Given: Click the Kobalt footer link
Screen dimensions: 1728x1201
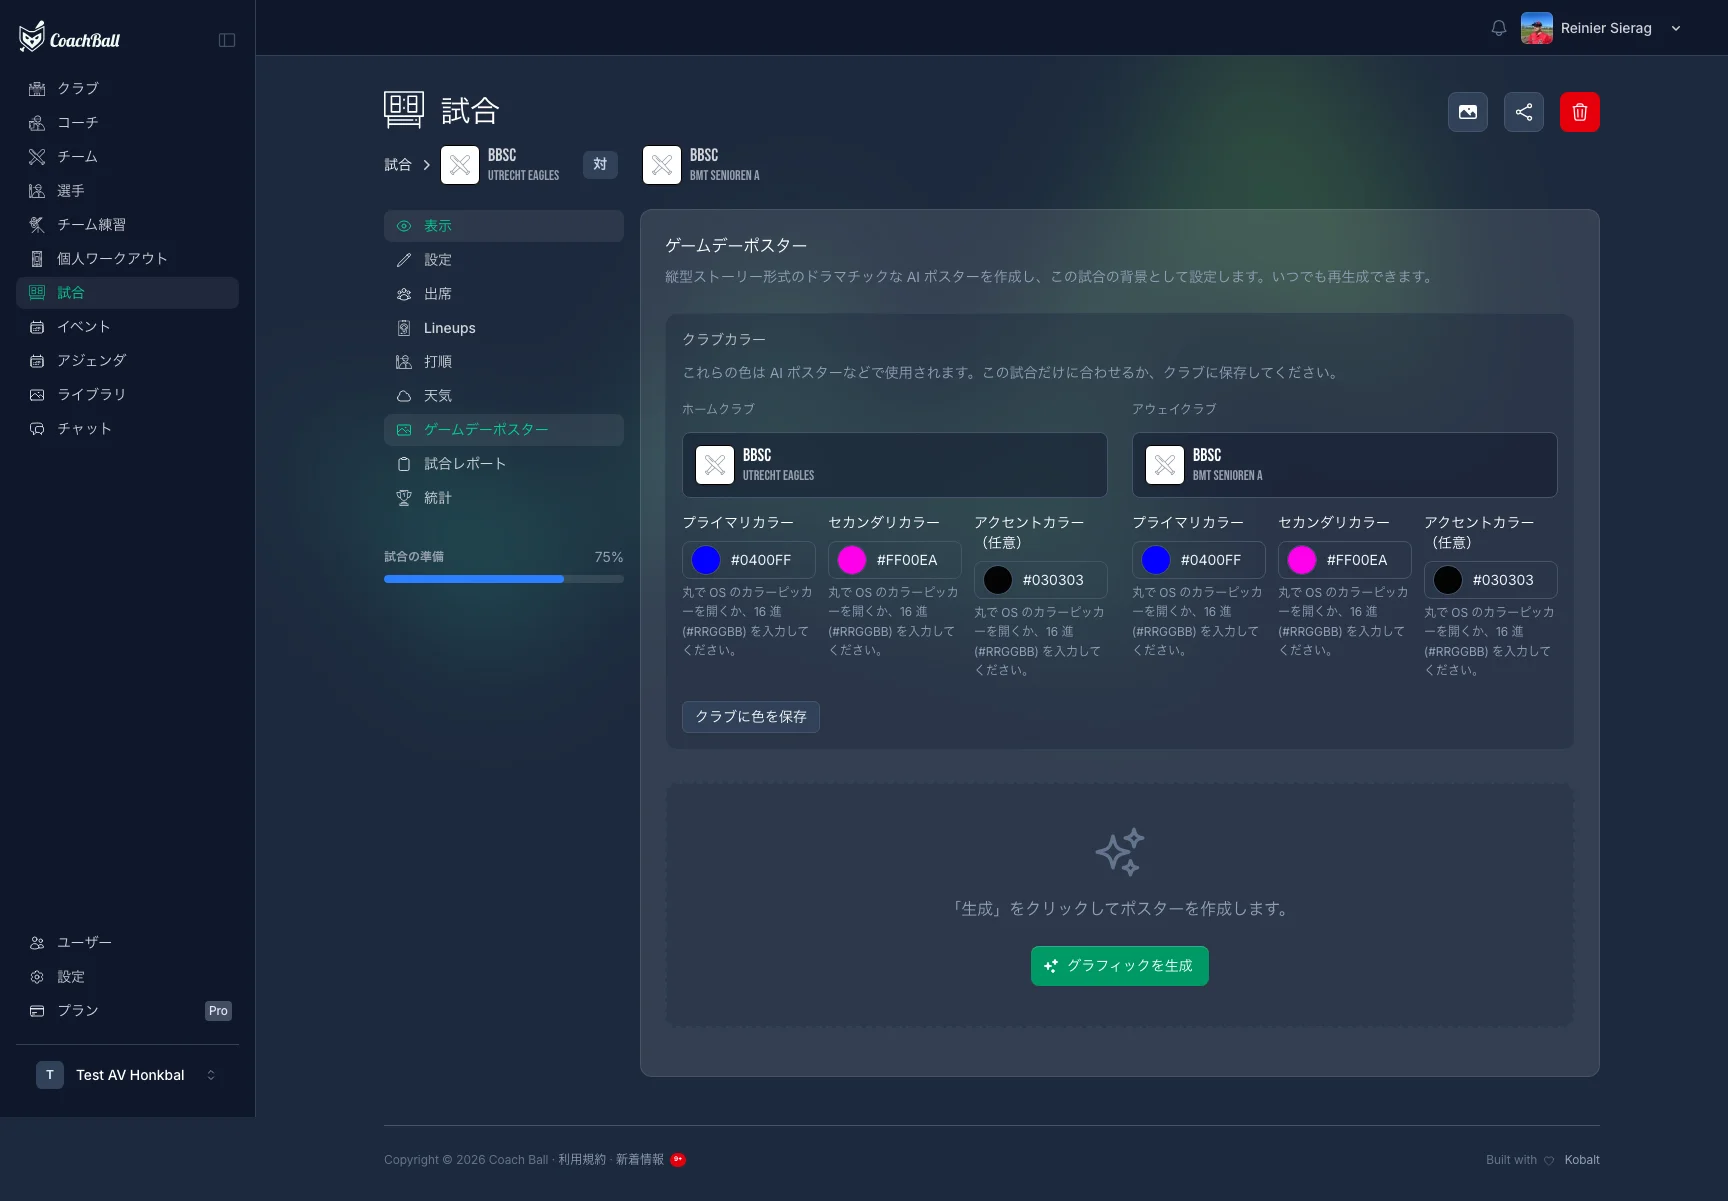Looking at the screenshot, I should click(x=1582, y=1160).
